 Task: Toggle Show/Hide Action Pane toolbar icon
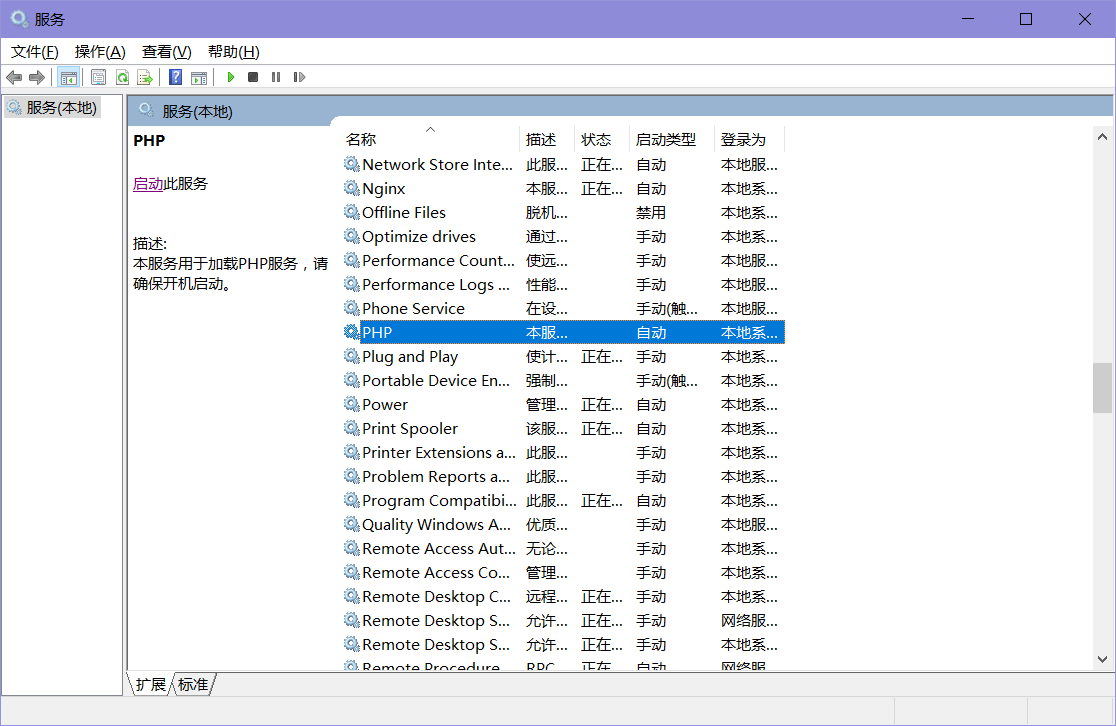pos(199,77)
